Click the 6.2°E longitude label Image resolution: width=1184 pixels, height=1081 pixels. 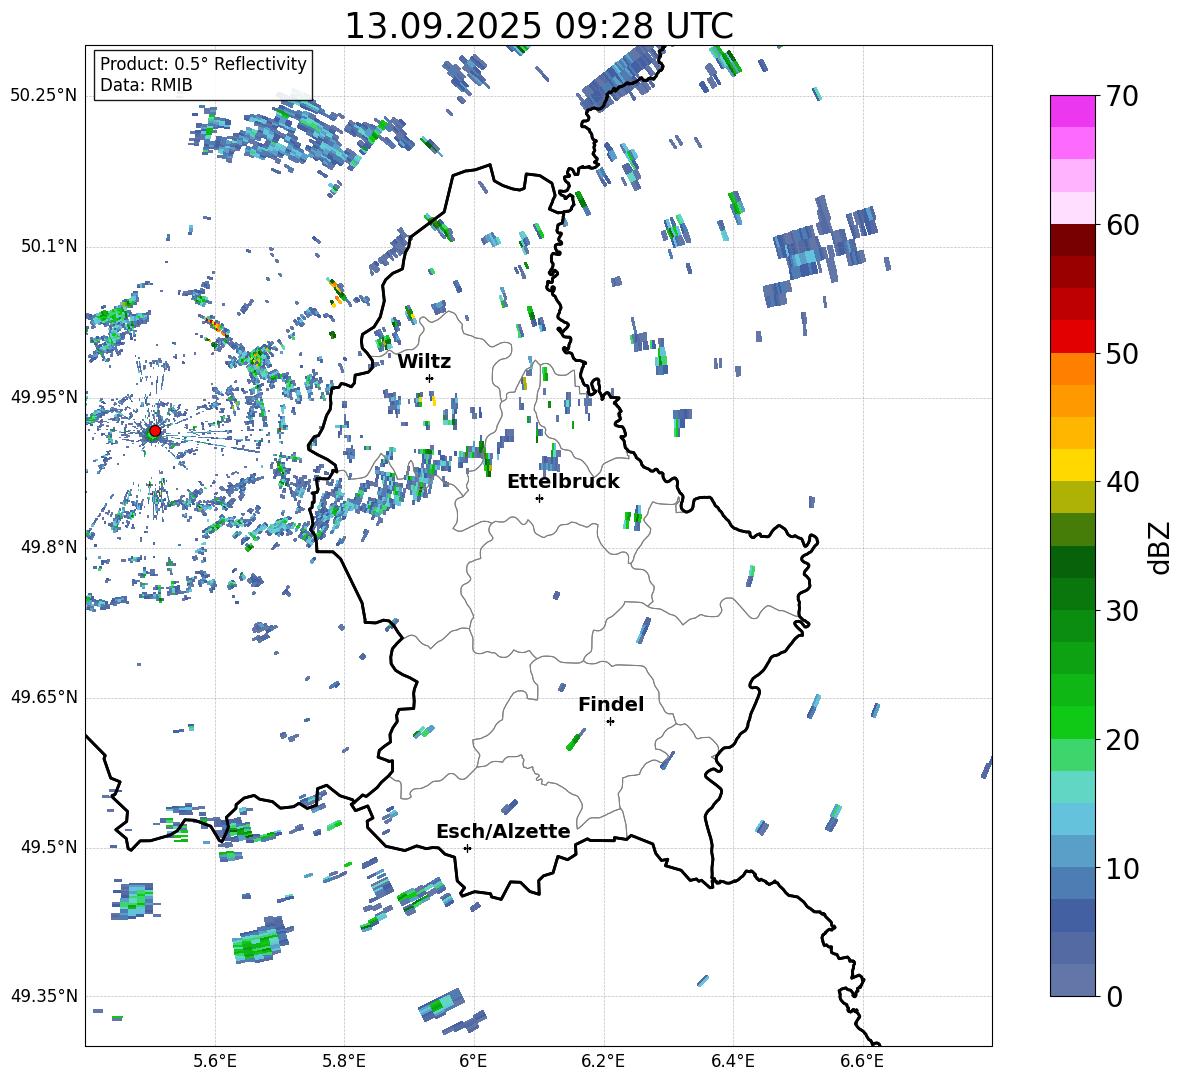click(603, 1061)
